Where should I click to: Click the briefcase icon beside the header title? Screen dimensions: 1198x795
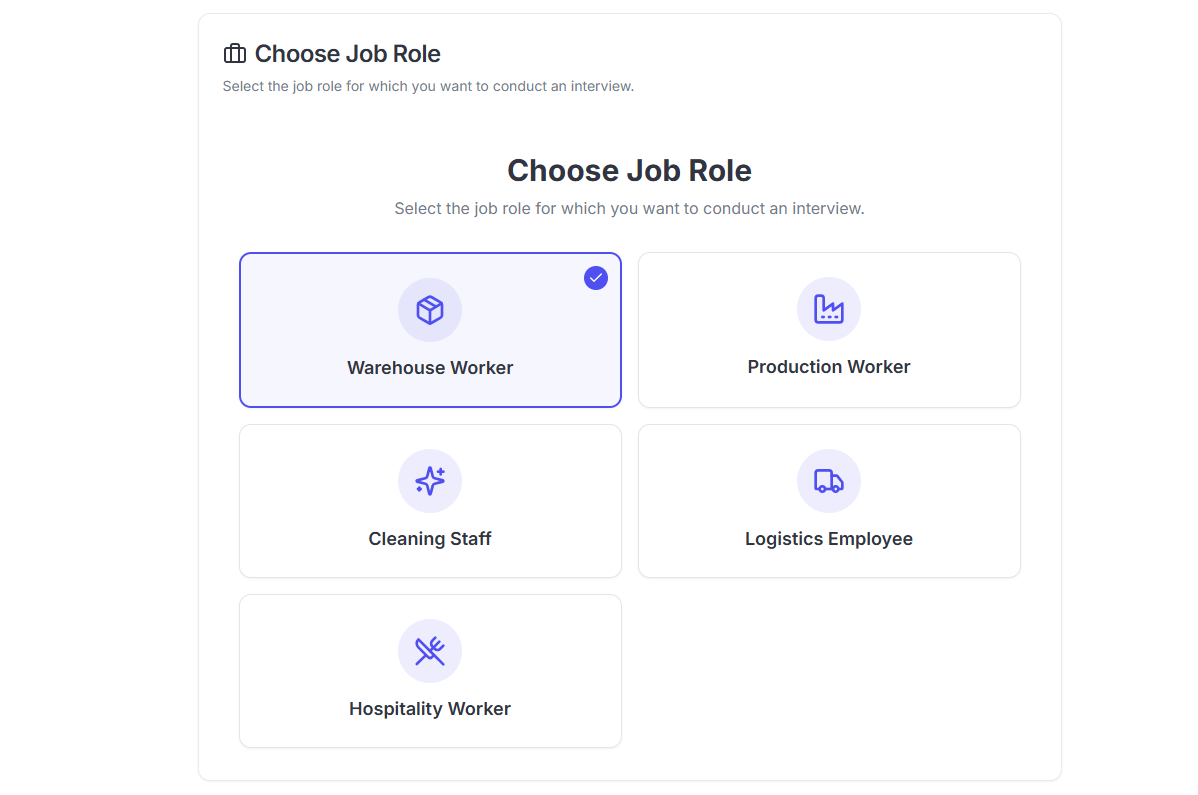point(234,54)
